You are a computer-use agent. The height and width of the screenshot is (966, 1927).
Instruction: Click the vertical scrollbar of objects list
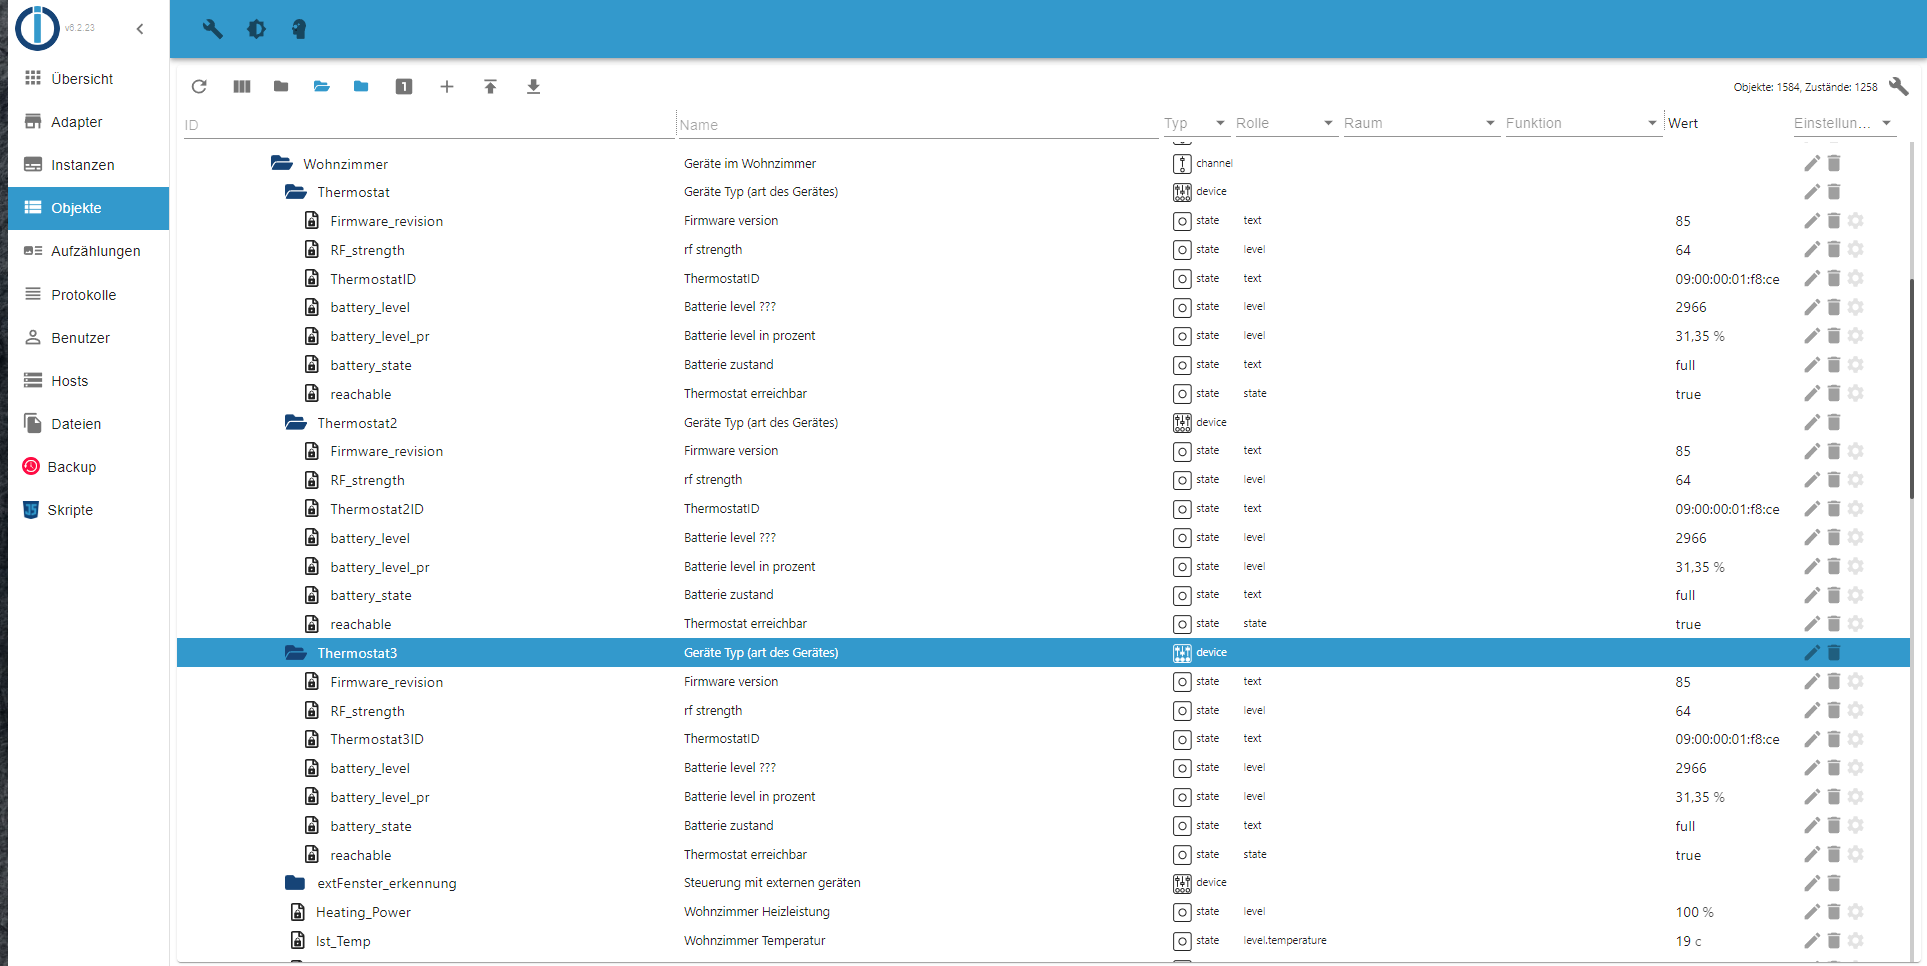coord(1912,390)
